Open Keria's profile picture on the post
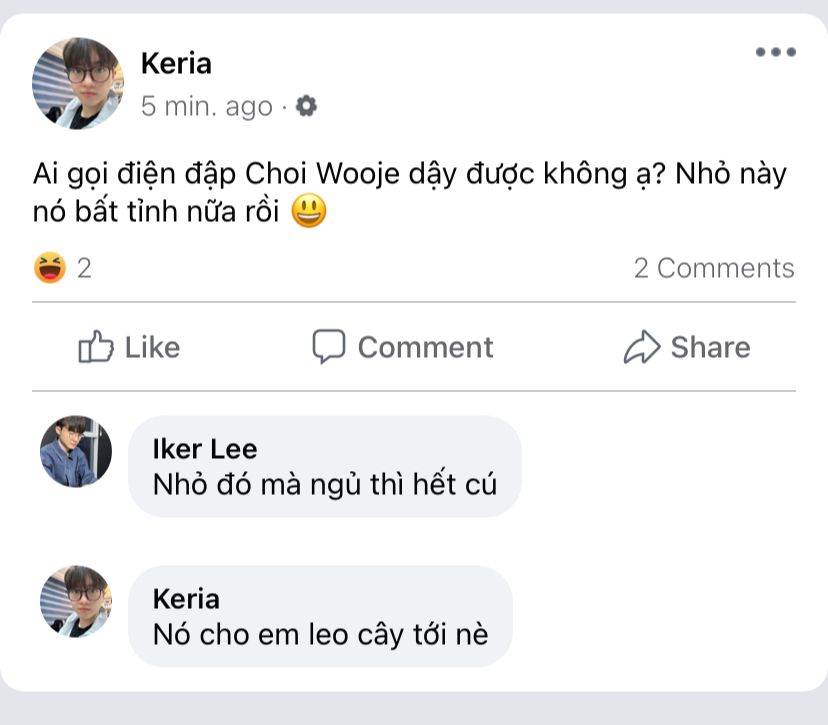The width and height of the screenshot is (828, 725). click(78, 83)
